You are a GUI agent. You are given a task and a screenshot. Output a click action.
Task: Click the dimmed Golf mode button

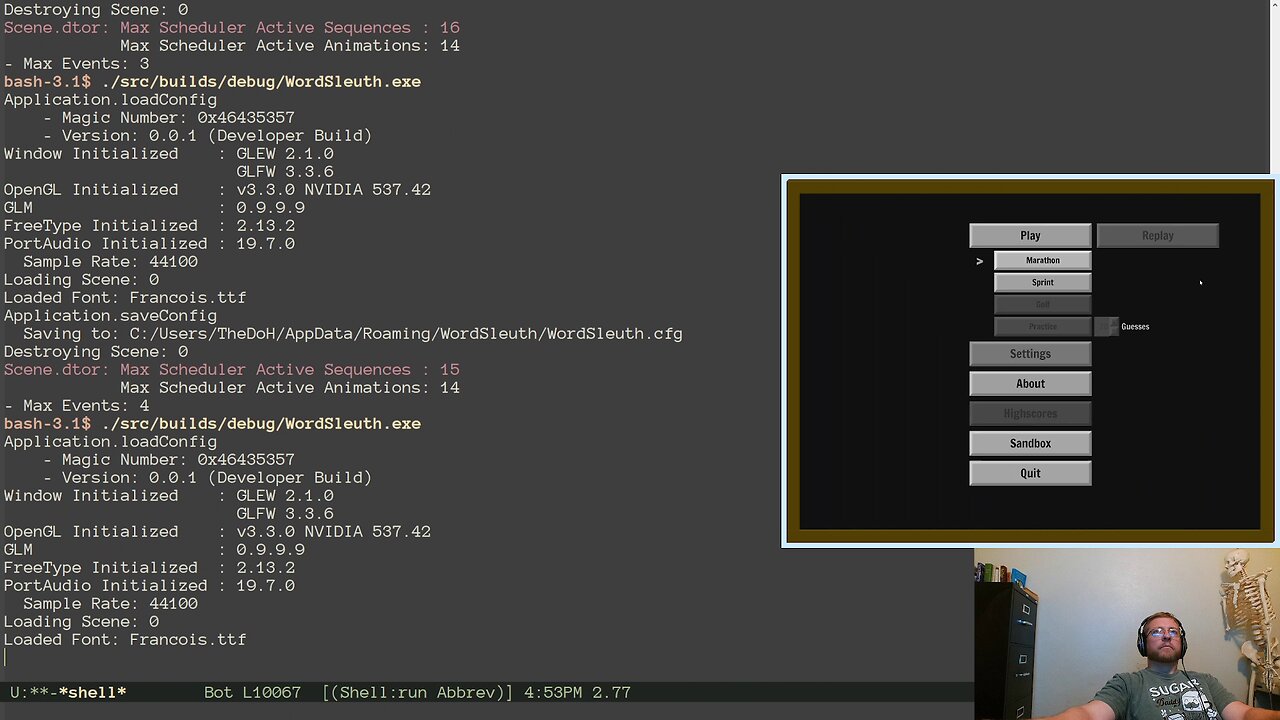(1042, 304)
